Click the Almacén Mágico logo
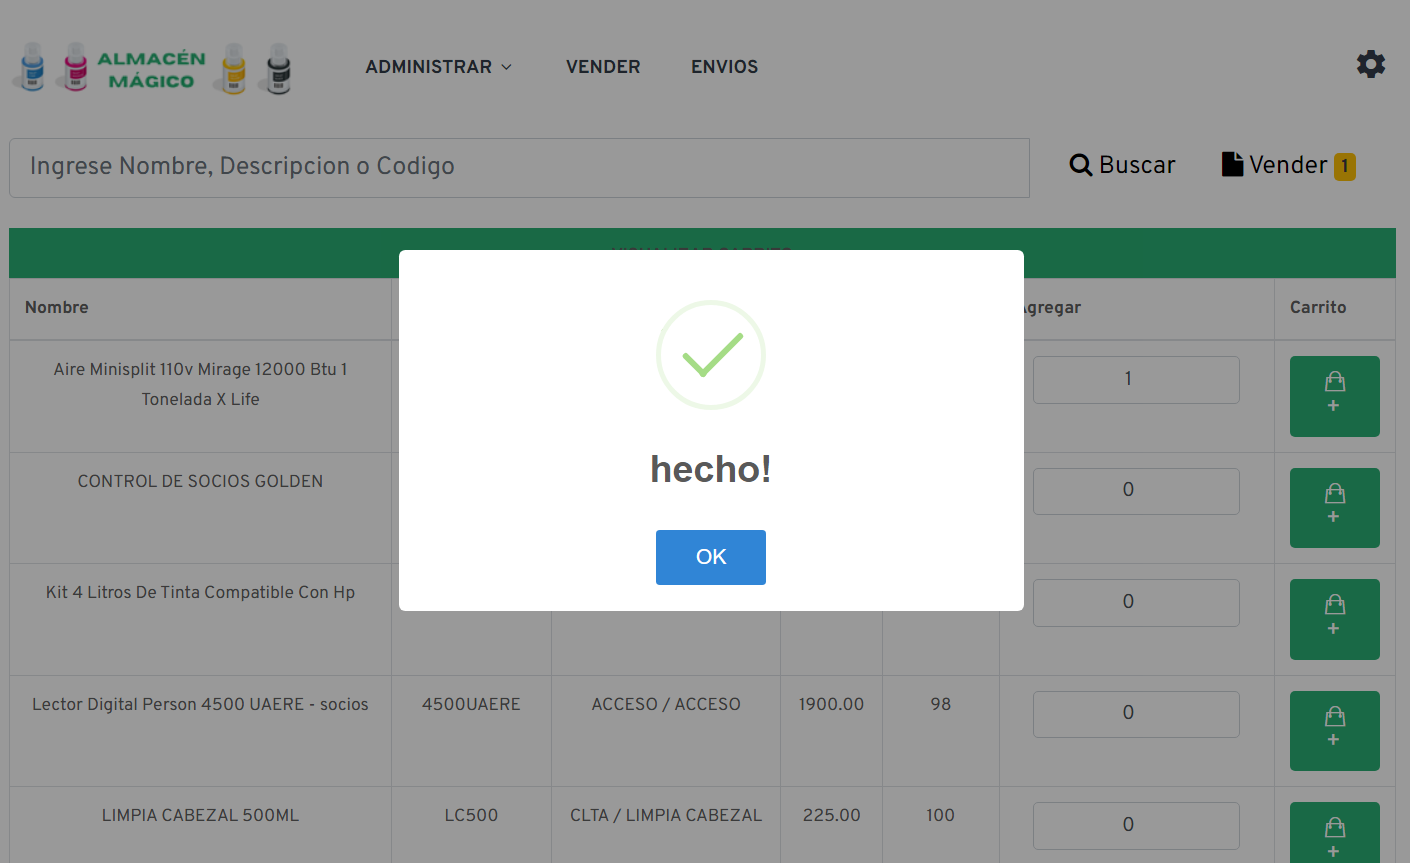 (151, 68)
